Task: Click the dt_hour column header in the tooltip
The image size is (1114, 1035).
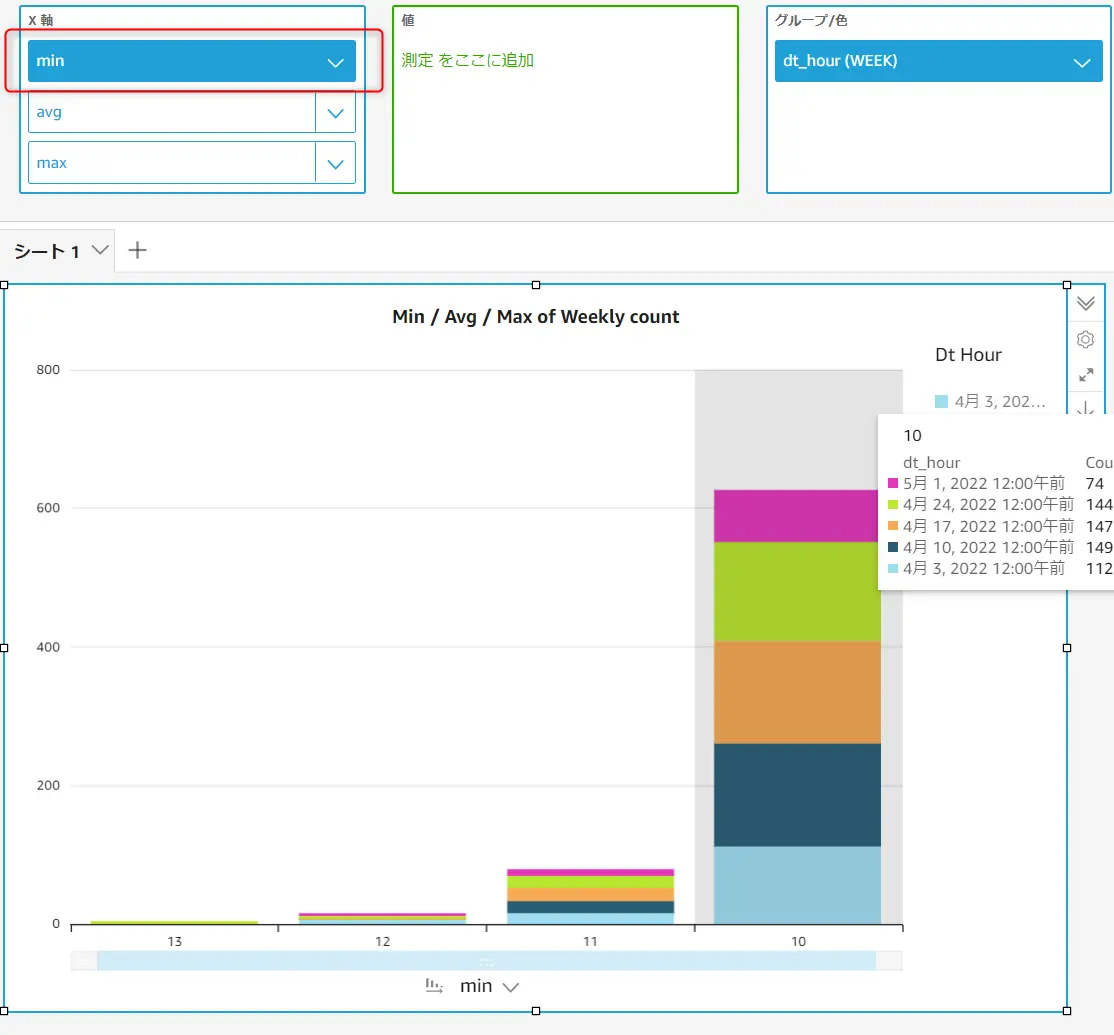Action: tap(931, 462)
